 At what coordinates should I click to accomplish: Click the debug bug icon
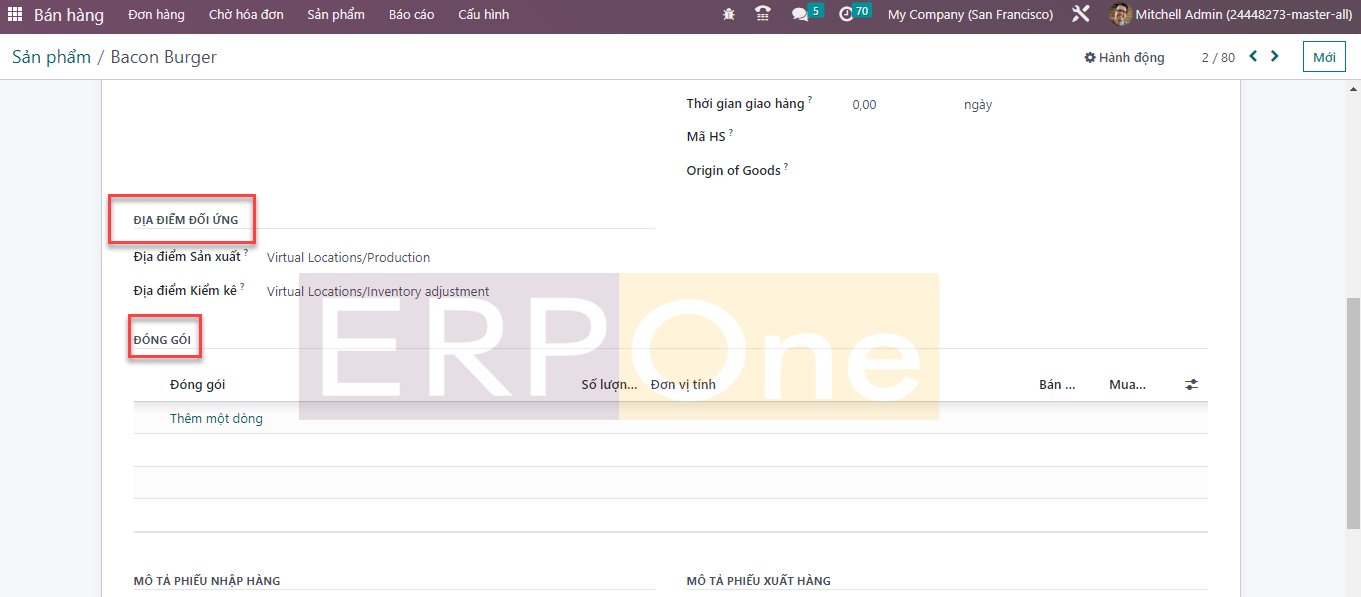[x=729, y=15]
